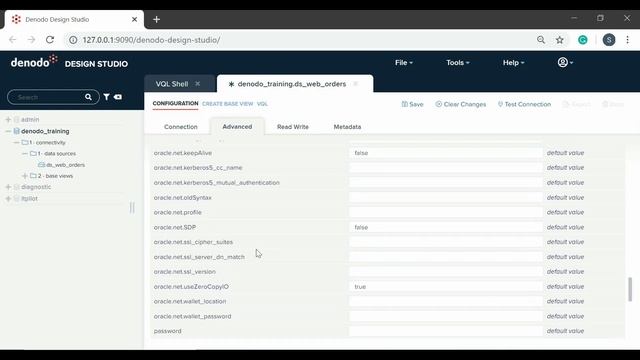
Task: Go back with the browser back arrow
Action: point(13,40)
